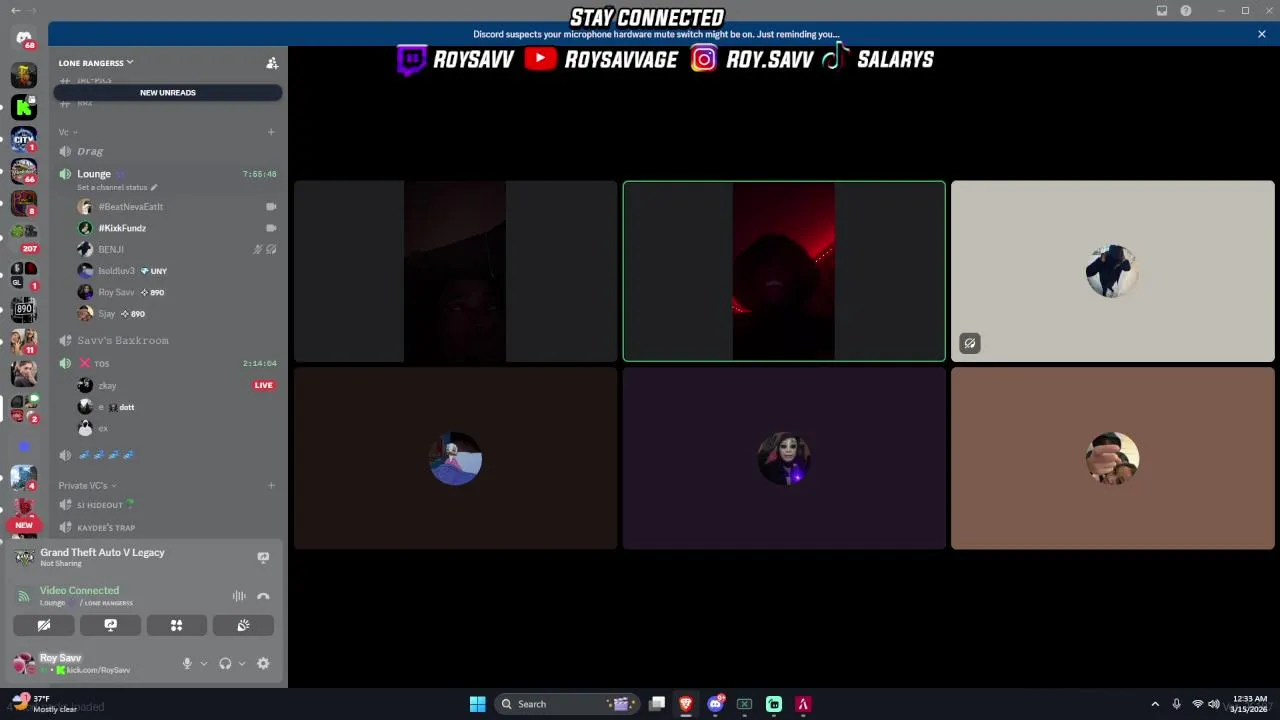Dismiss the microphone mute switch notice
The height and width of the screenshot is (720, 1280).
1262,34
